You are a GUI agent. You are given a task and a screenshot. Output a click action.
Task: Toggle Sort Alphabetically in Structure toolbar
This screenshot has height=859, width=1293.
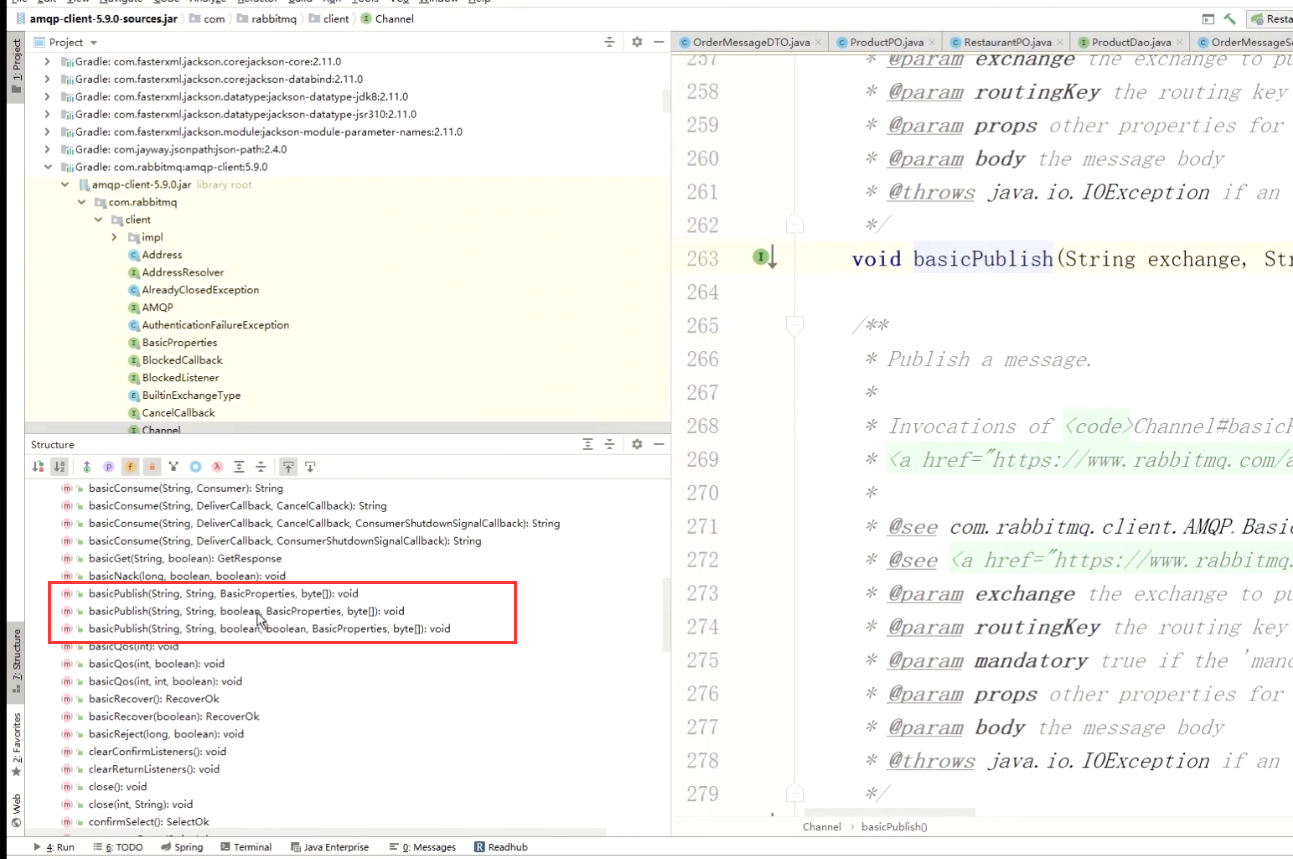pyautogui.click(x=59, y=467)
